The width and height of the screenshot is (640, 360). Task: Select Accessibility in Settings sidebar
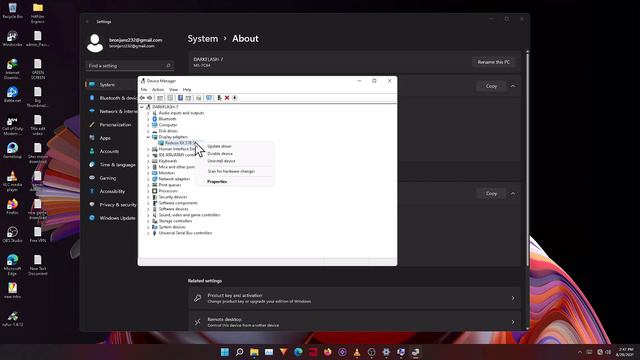click(112, 191)
